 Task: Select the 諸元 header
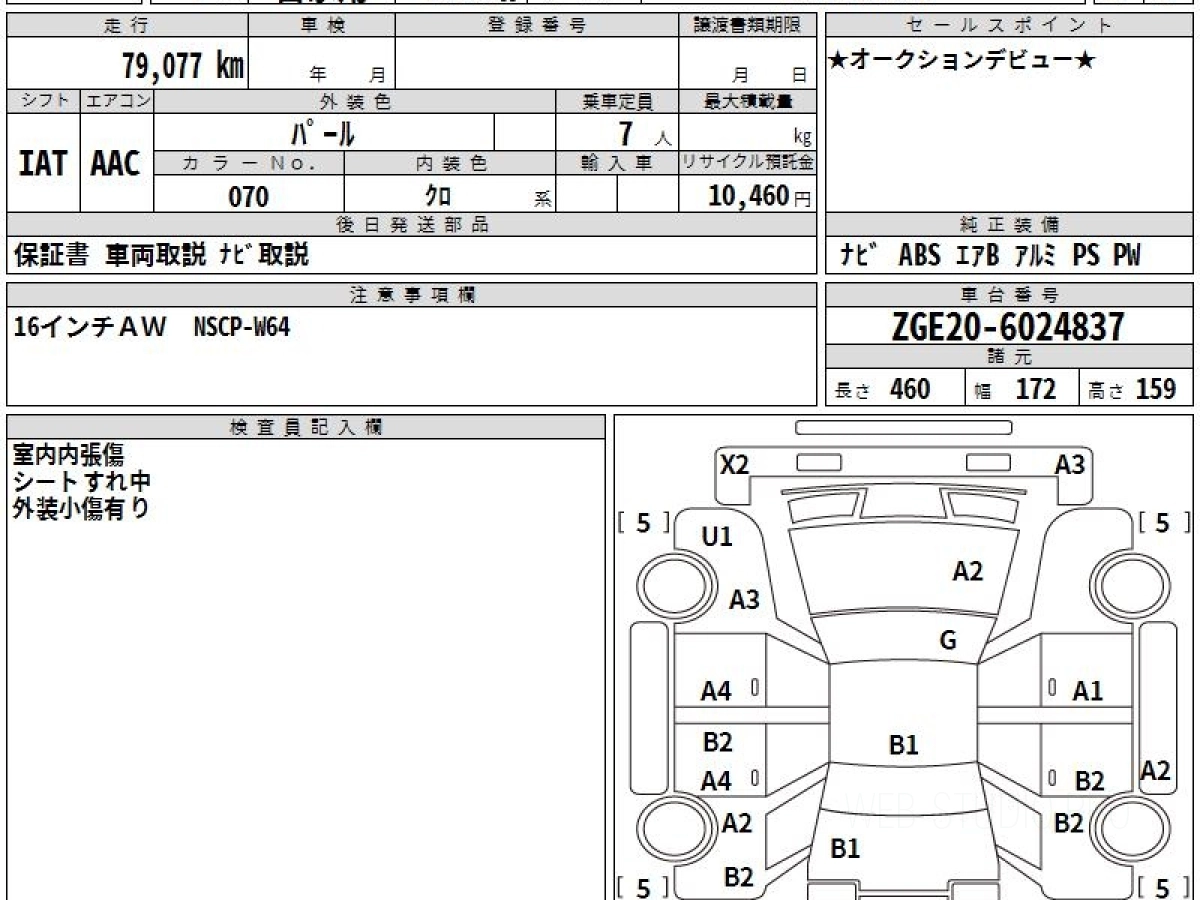point(1010,357)
